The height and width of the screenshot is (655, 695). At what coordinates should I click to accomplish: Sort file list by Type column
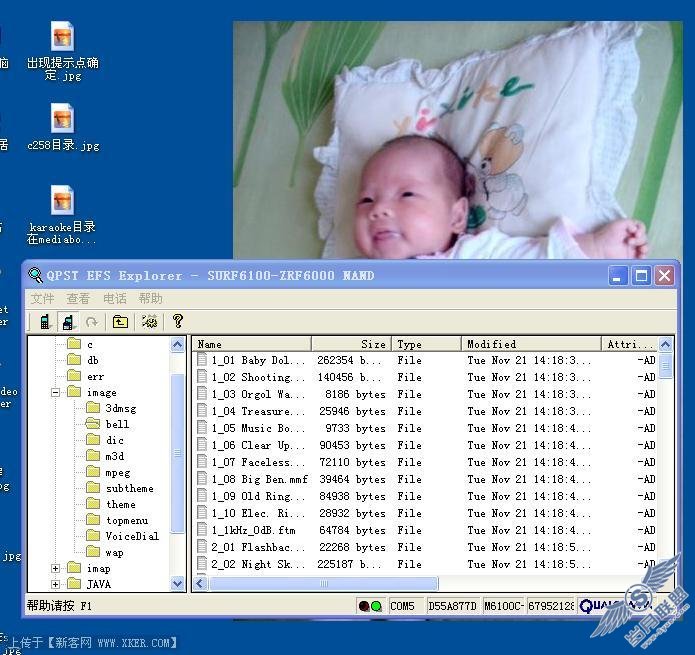(426, 344)
